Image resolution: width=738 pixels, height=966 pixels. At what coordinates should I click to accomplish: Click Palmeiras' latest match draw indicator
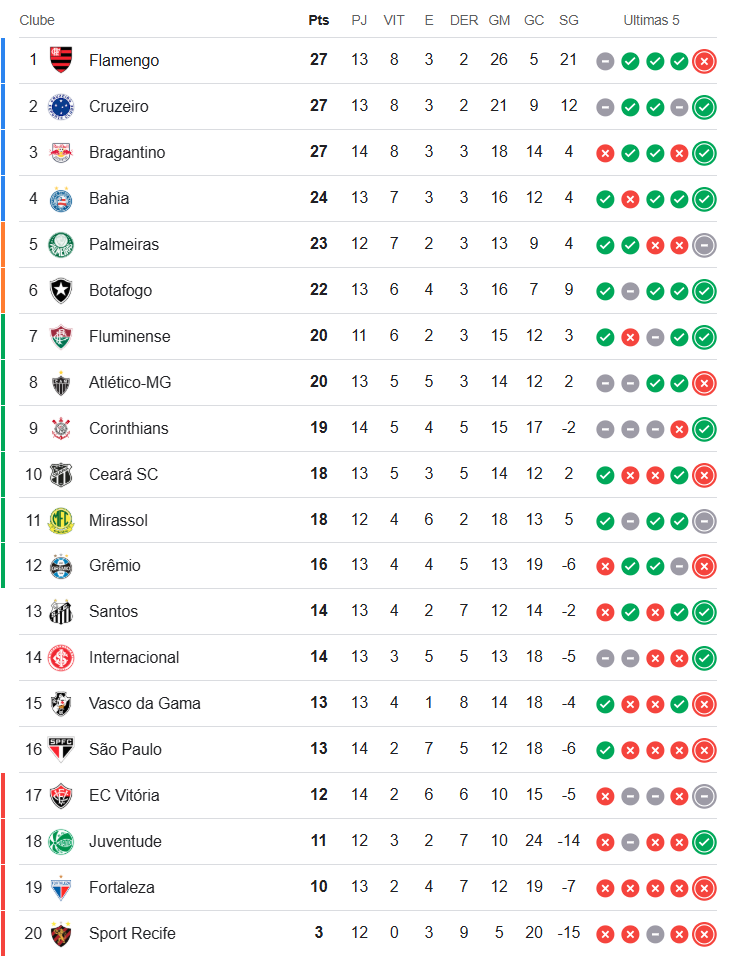pyautogui.click(x=704, y=245)
